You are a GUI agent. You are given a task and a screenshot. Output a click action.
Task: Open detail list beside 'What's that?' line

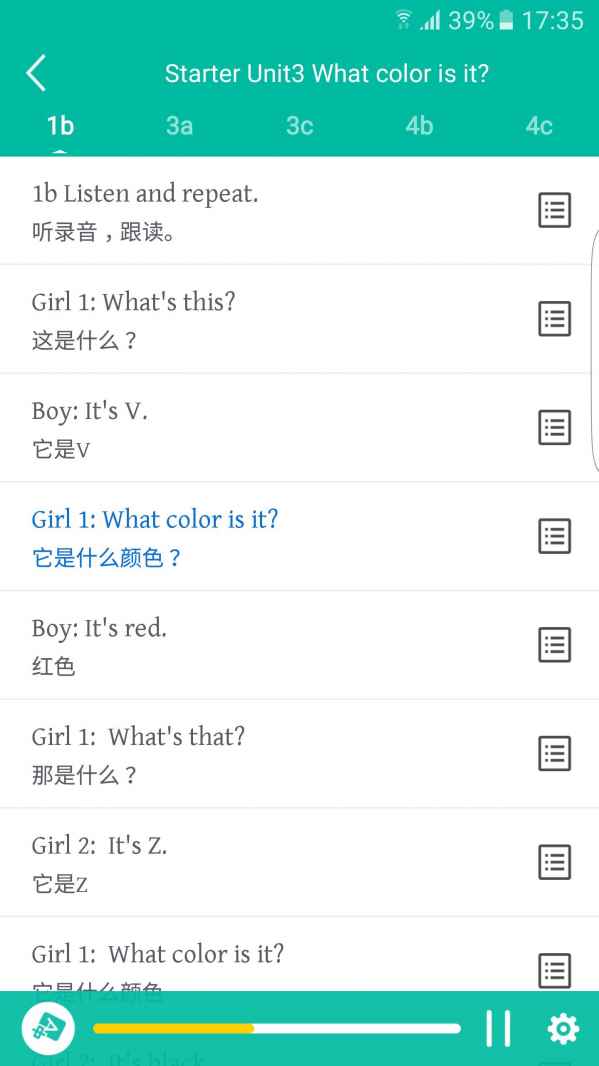pyautogui.click(x=554, y=753)
